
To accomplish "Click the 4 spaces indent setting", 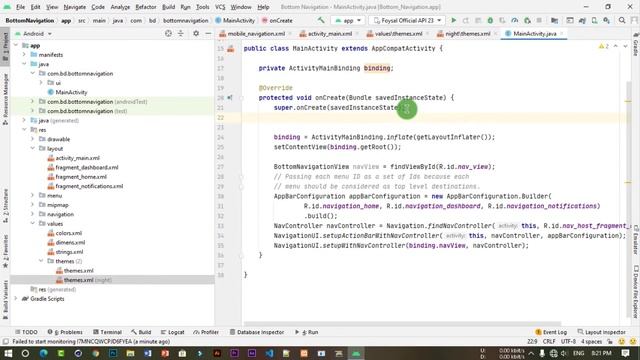I will click(x=591, y=342).
